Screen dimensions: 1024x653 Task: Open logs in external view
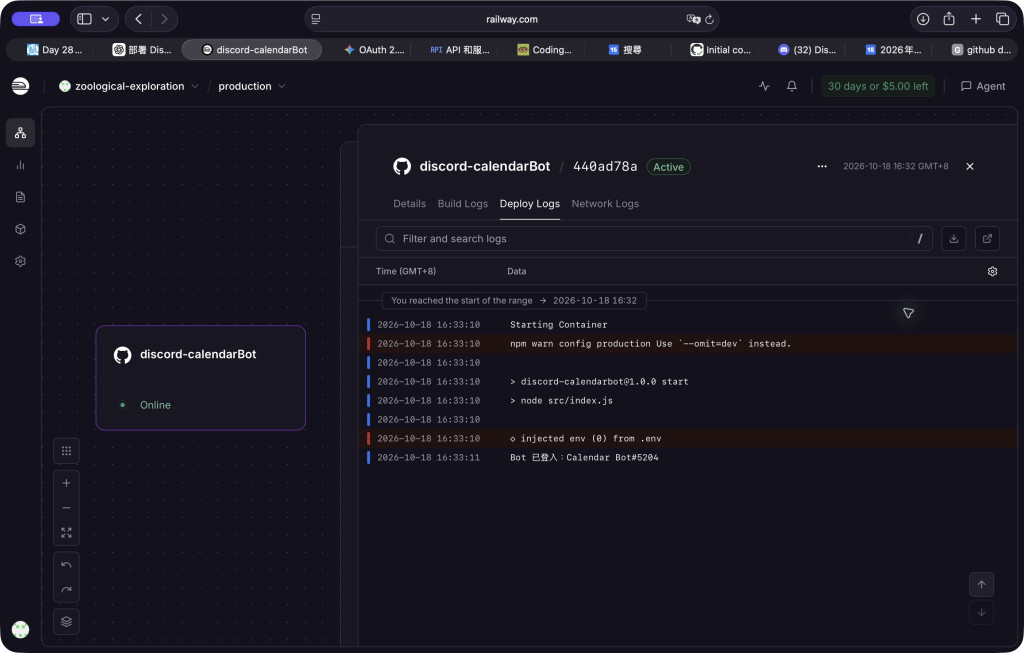click(987, 238)
